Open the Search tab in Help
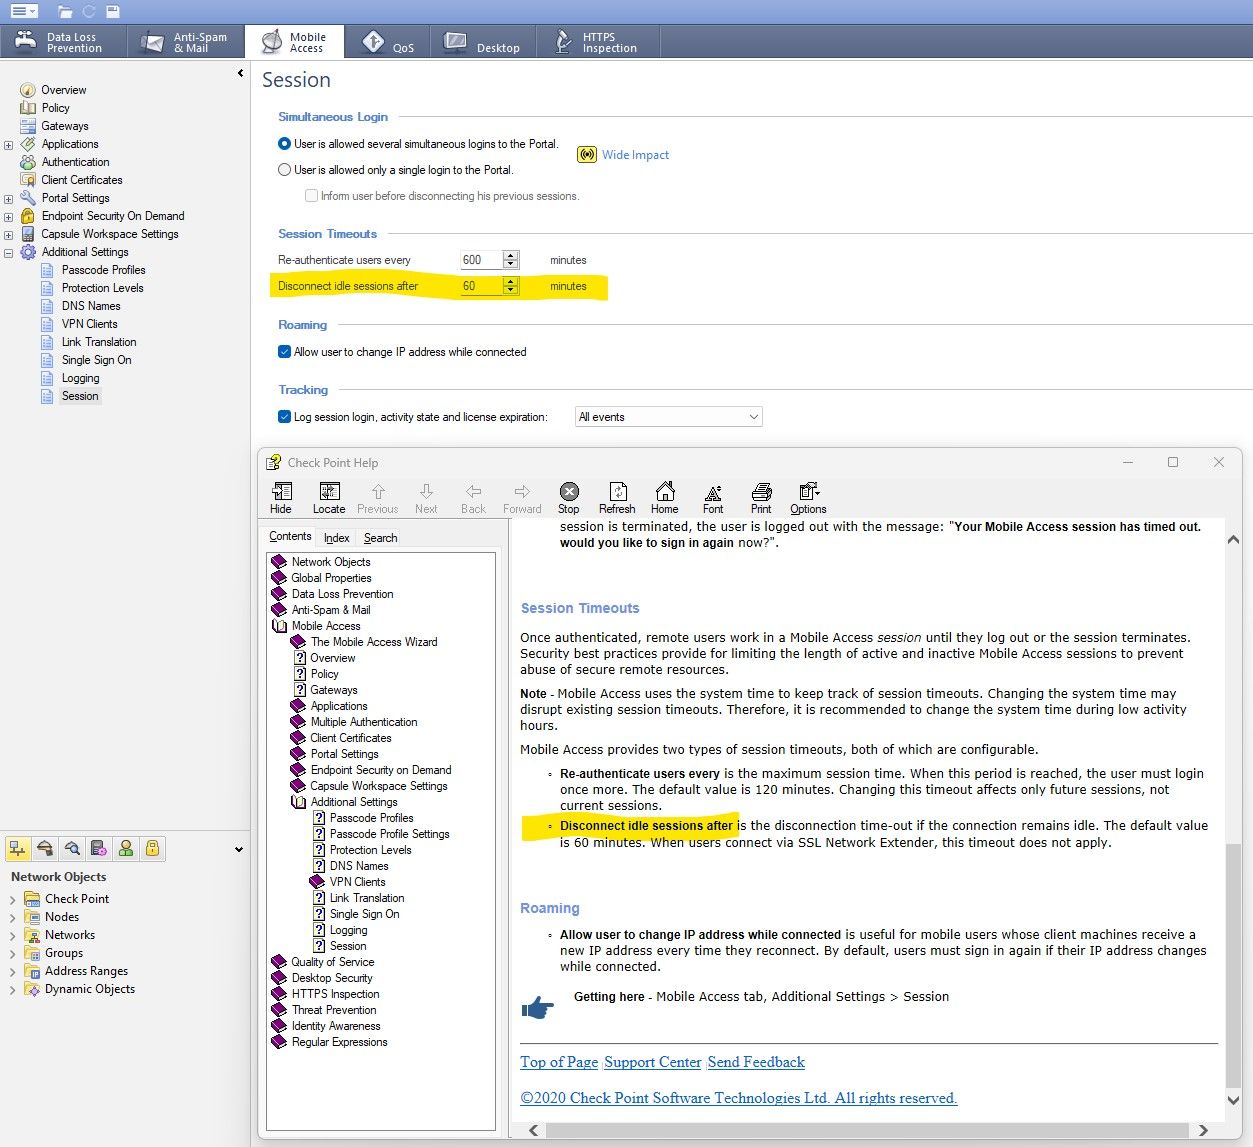The height and width of the screenshot is (1147, 1253). (x=380, y=538)
